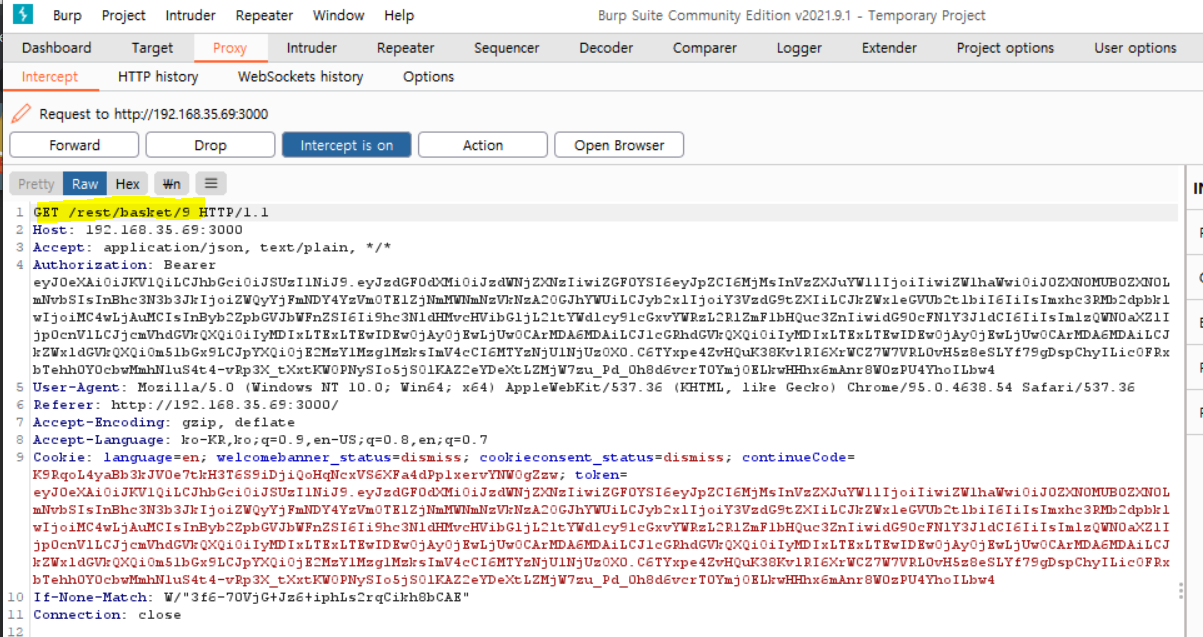
Task: Toggle the Intercept is on button
Action: pos(347,145)
